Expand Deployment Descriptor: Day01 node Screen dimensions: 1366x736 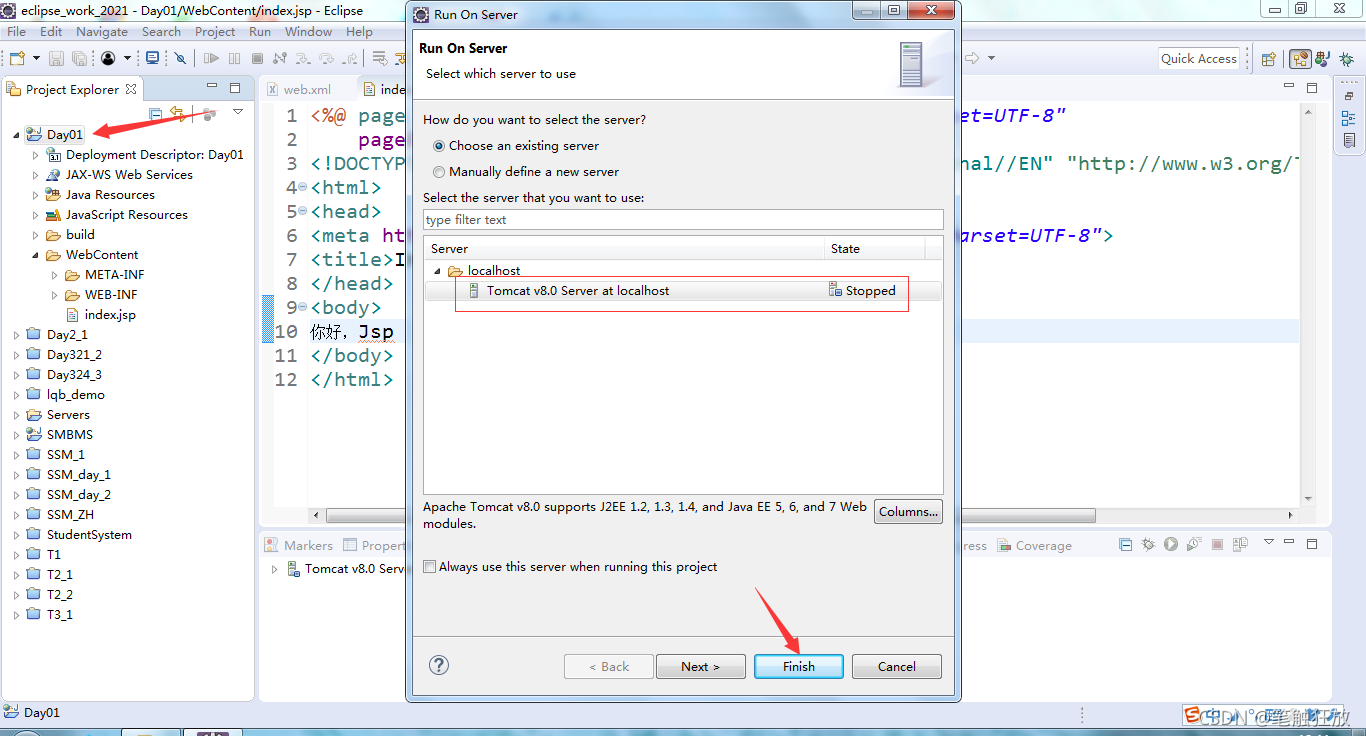click(36, 155)
